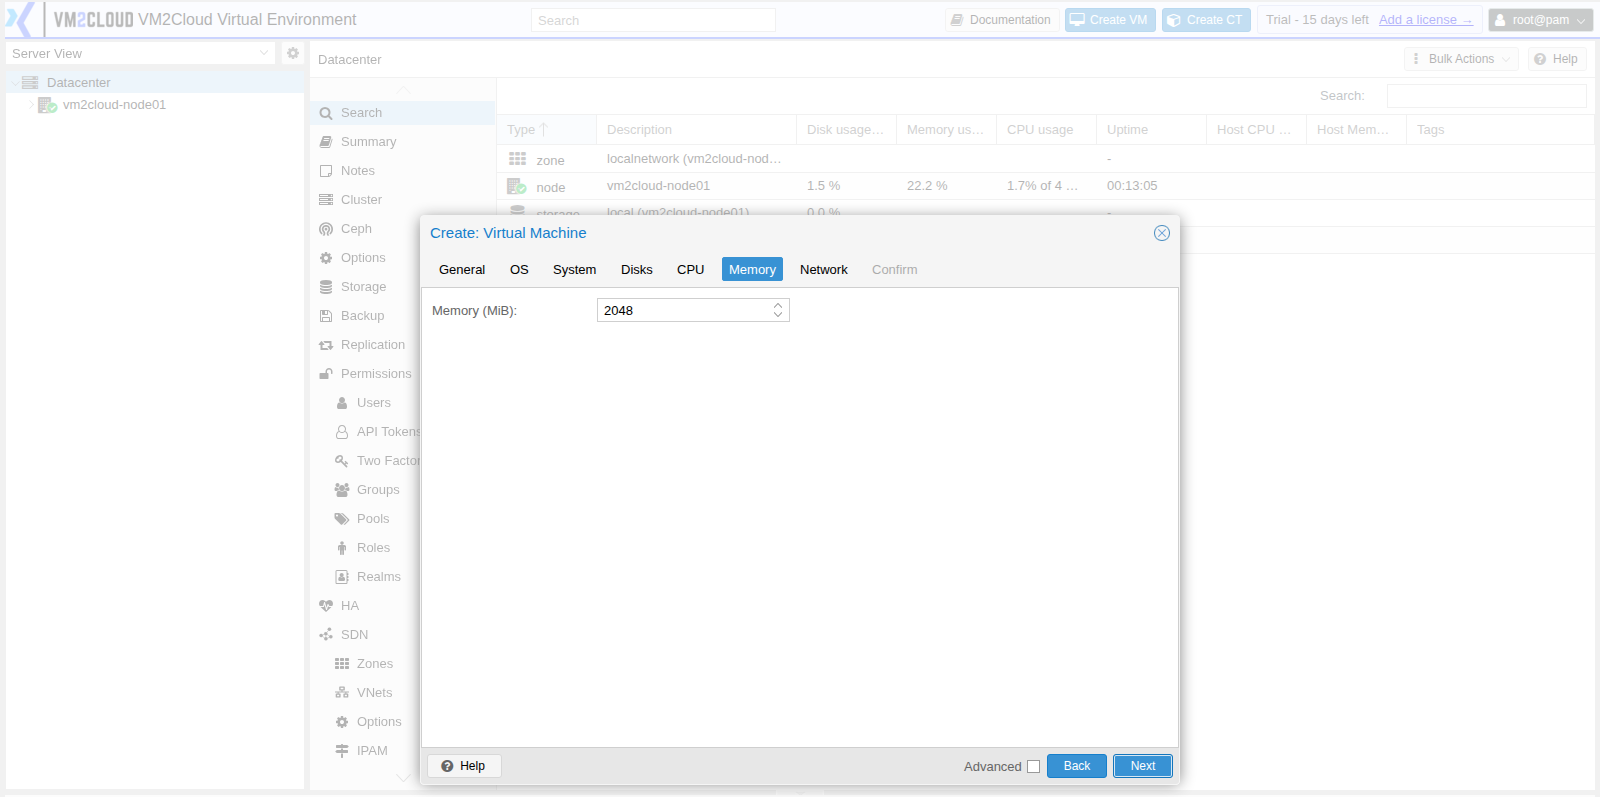
Task: Click the Backup floppy disk icon
Action: pyautogui.click(x=326, y=316)
